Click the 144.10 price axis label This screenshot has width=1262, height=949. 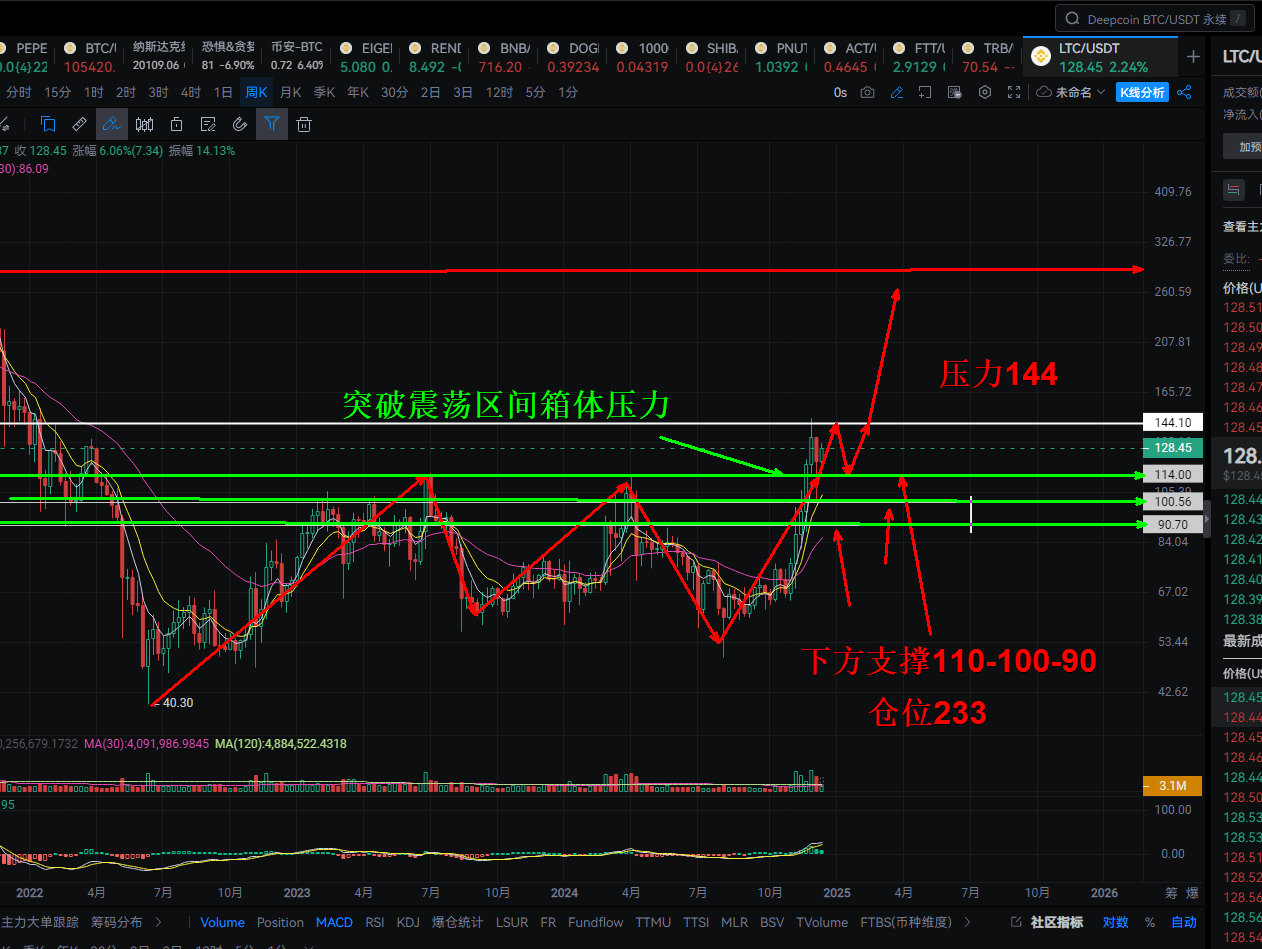1173,423
